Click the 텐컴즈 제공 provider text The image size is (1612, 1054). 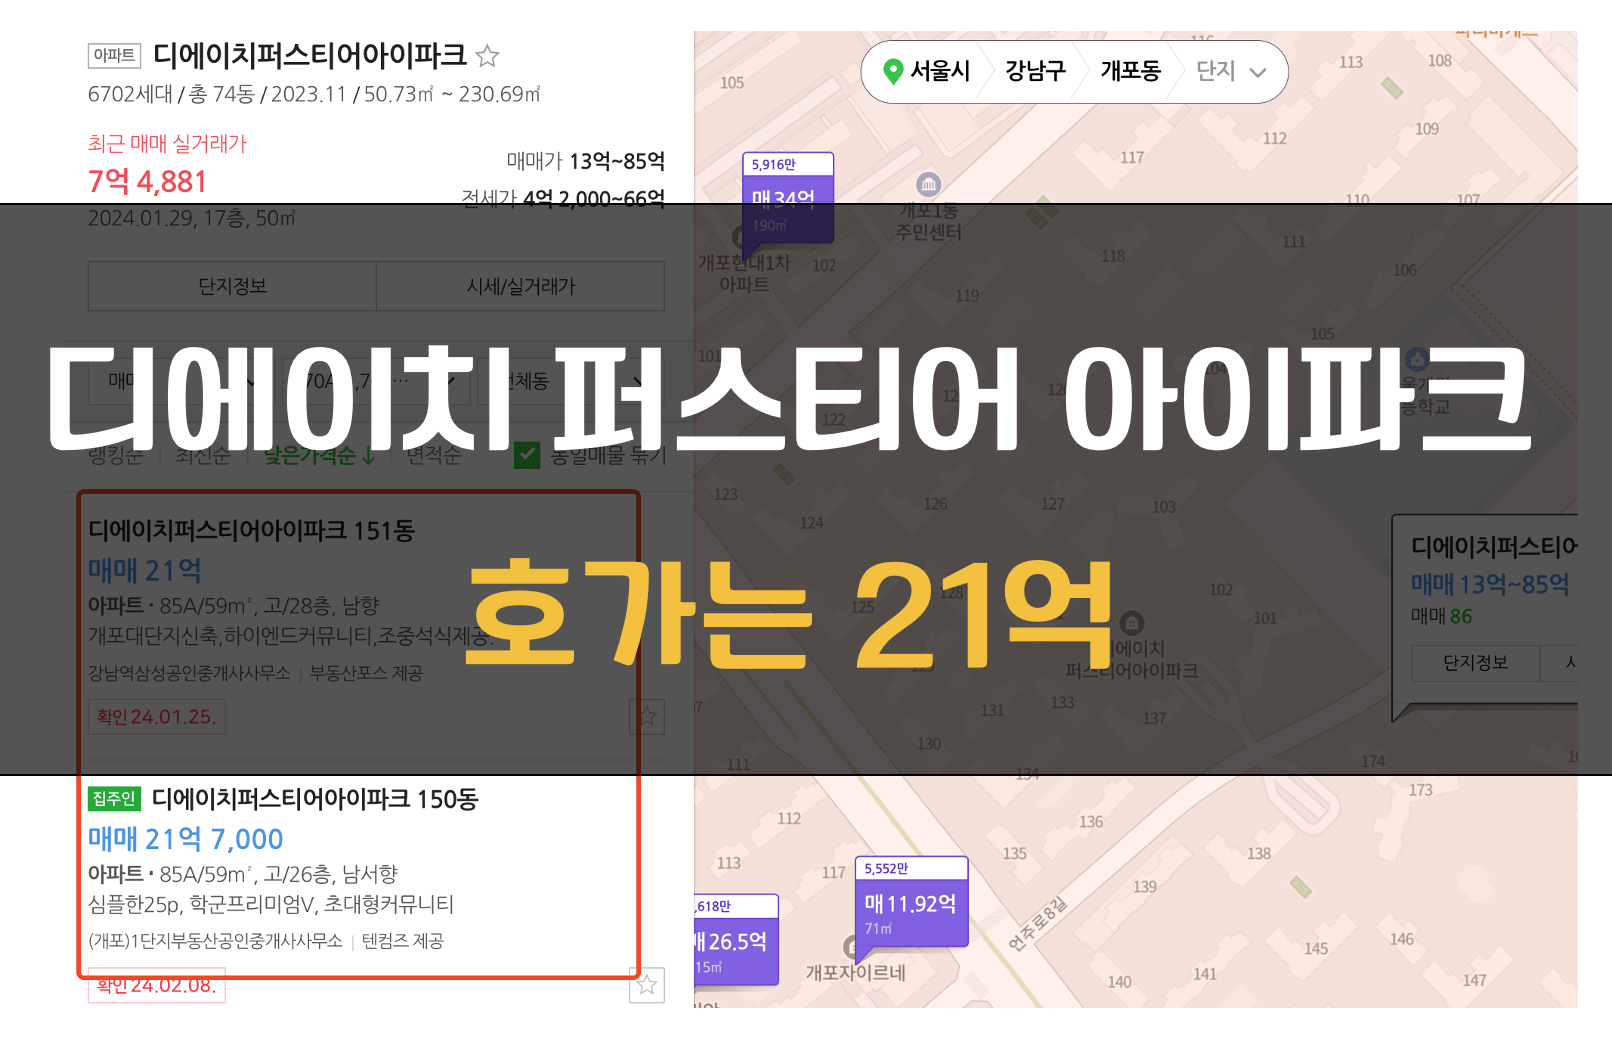point(403,941)
